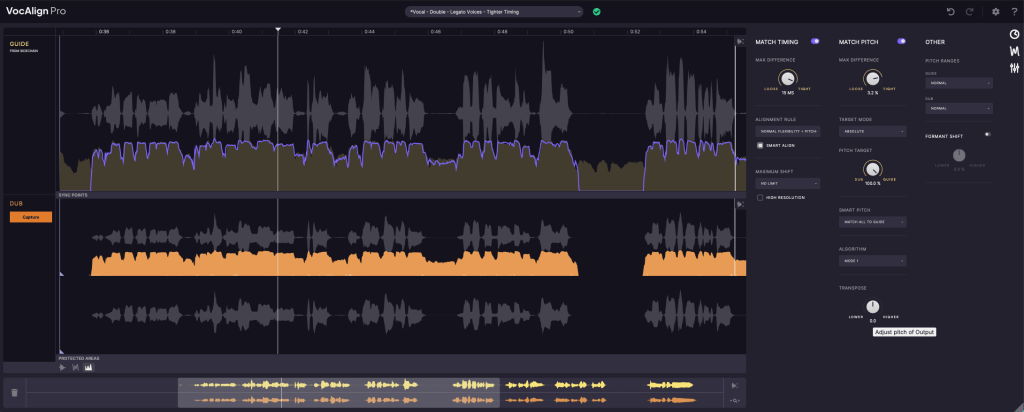Expand the Algorithm Mode 1 dropdown

click(x=872, y=261)
